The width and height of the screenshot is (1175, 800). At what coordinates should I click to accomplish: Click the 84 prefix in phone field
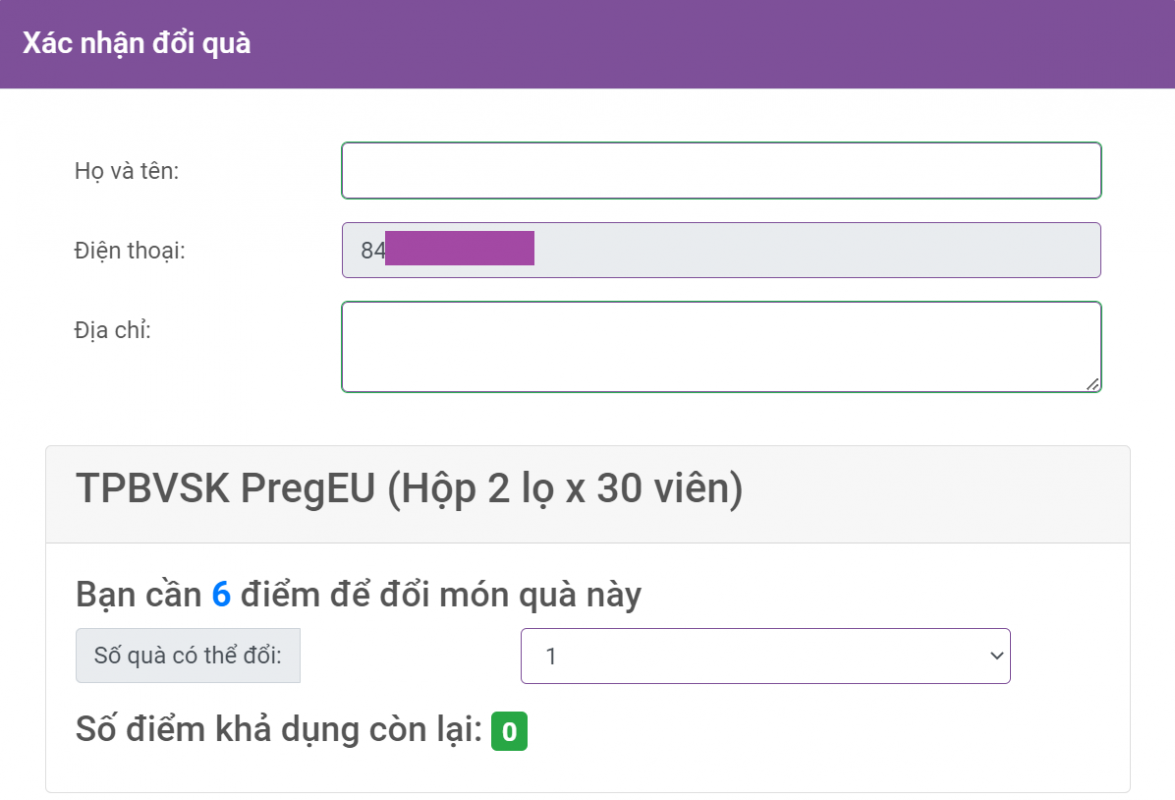click(372, 250)
